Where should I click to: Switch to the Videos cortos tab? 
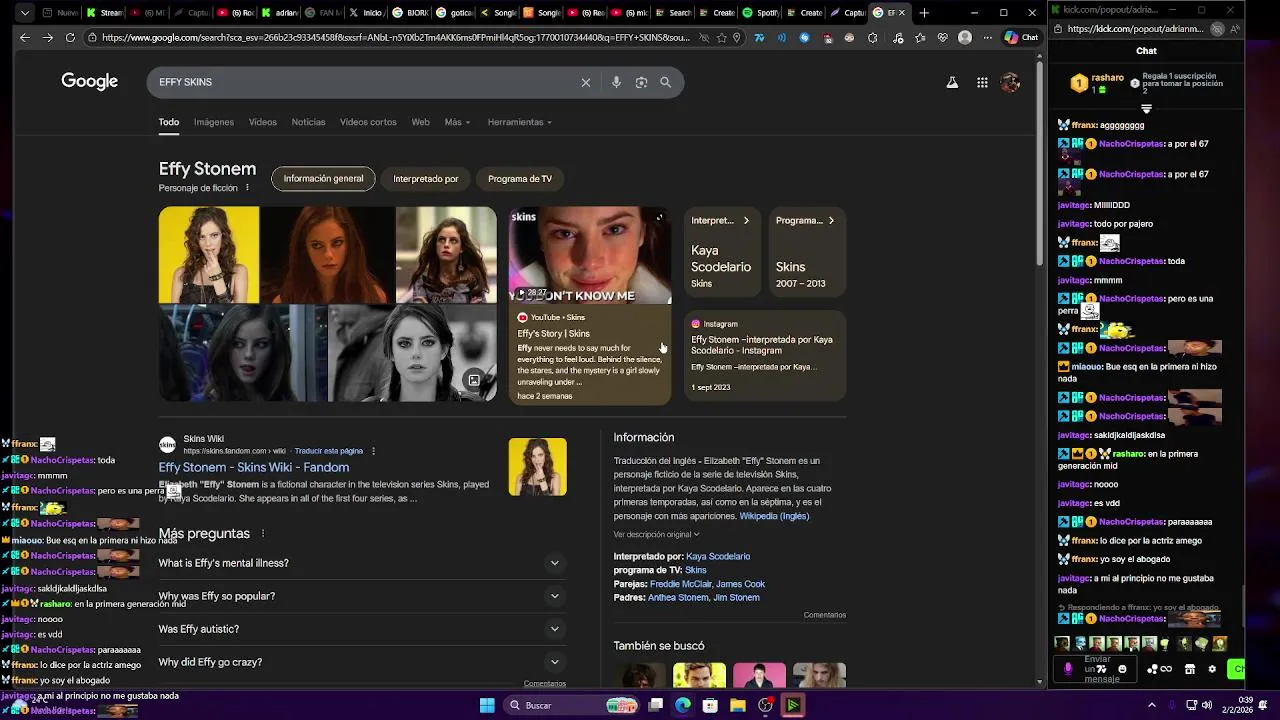click(x=368, y=122)
